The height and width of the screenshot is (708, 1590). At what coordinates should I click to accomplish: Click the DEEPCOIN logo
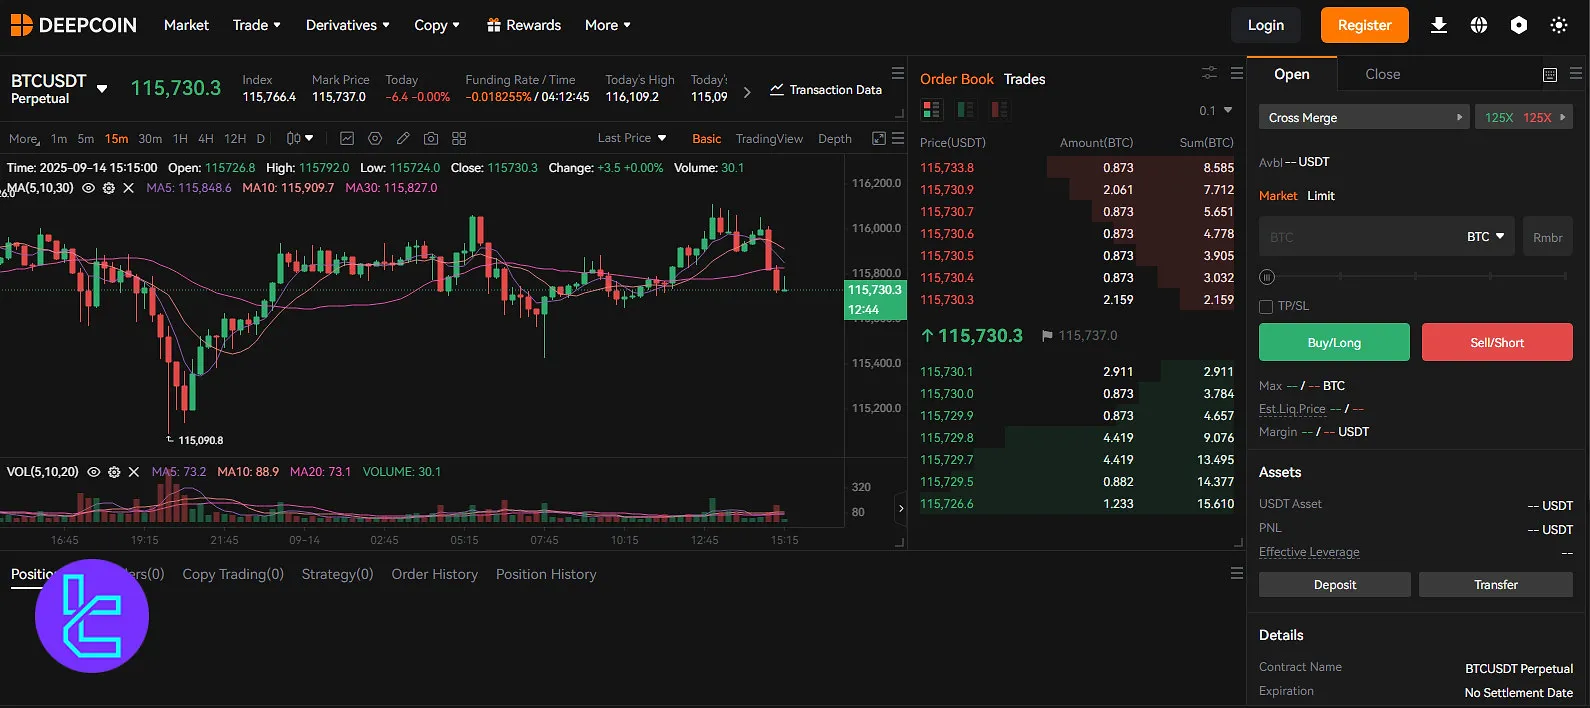click(73, 25)
